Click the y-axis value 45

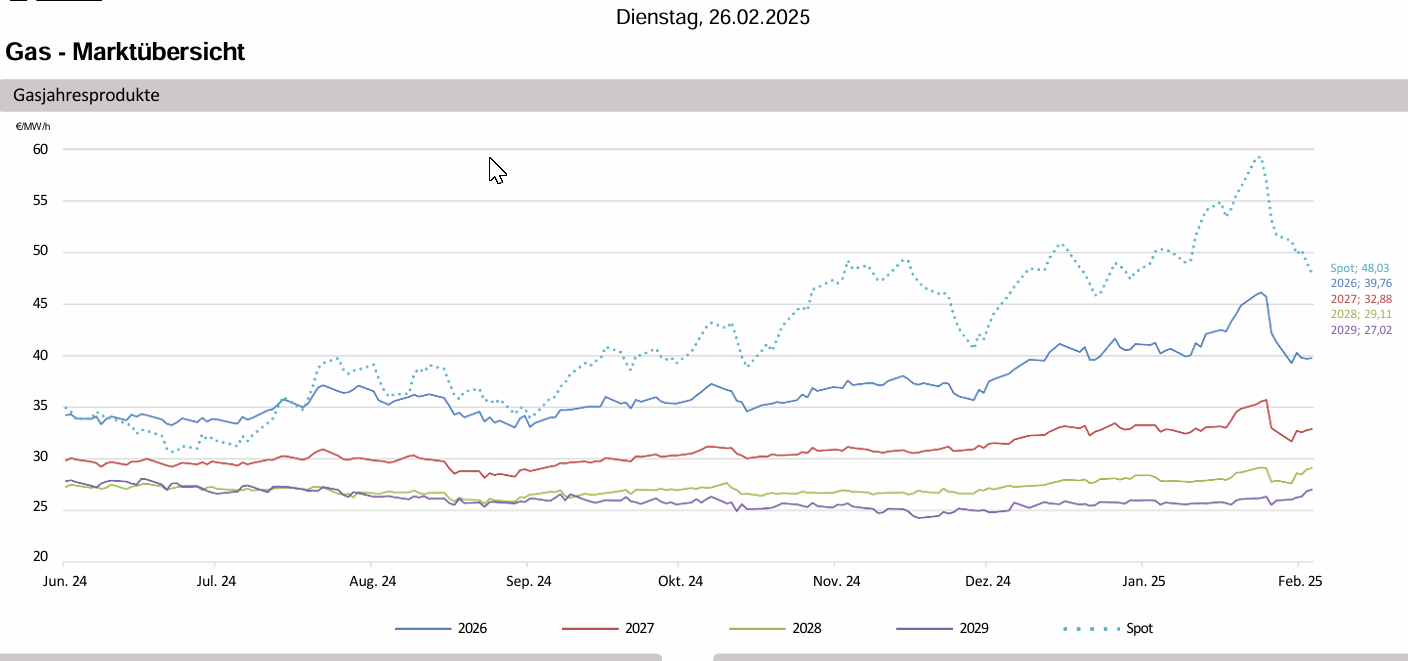click(x=41, y=304)
